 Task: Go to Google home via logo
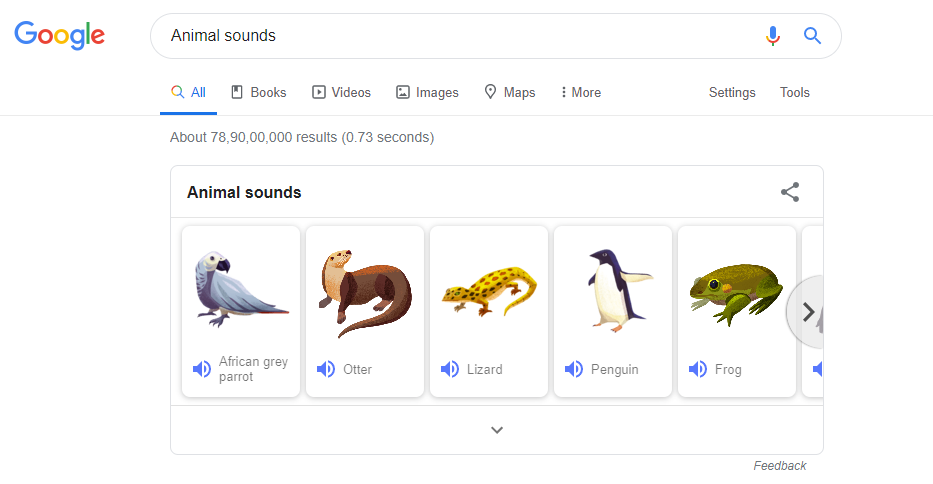pyautogui.click(x=60, y=35)
